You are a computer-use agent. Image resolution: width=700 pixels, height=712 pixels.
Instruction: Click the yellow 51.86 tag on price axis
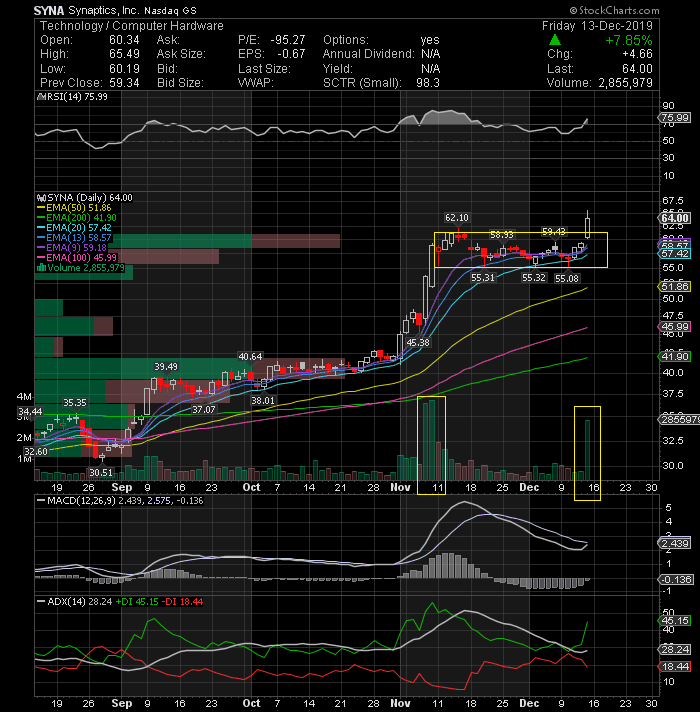(675, 287)
